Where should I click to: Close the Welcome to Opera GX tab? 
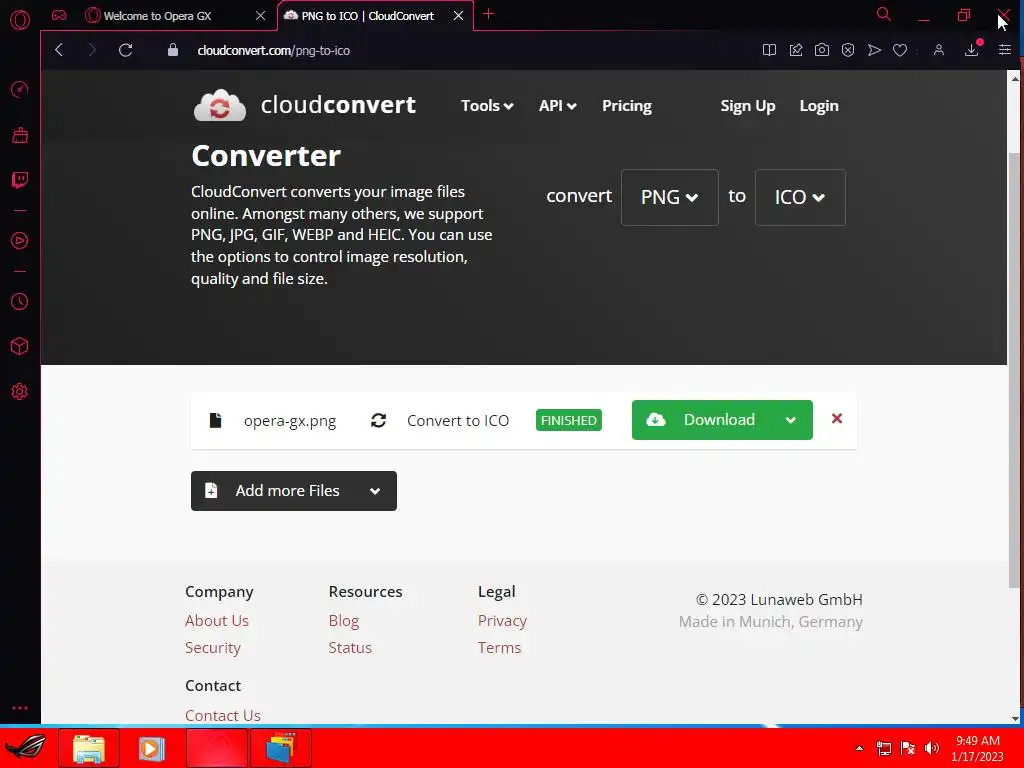(x=260, y=16)
